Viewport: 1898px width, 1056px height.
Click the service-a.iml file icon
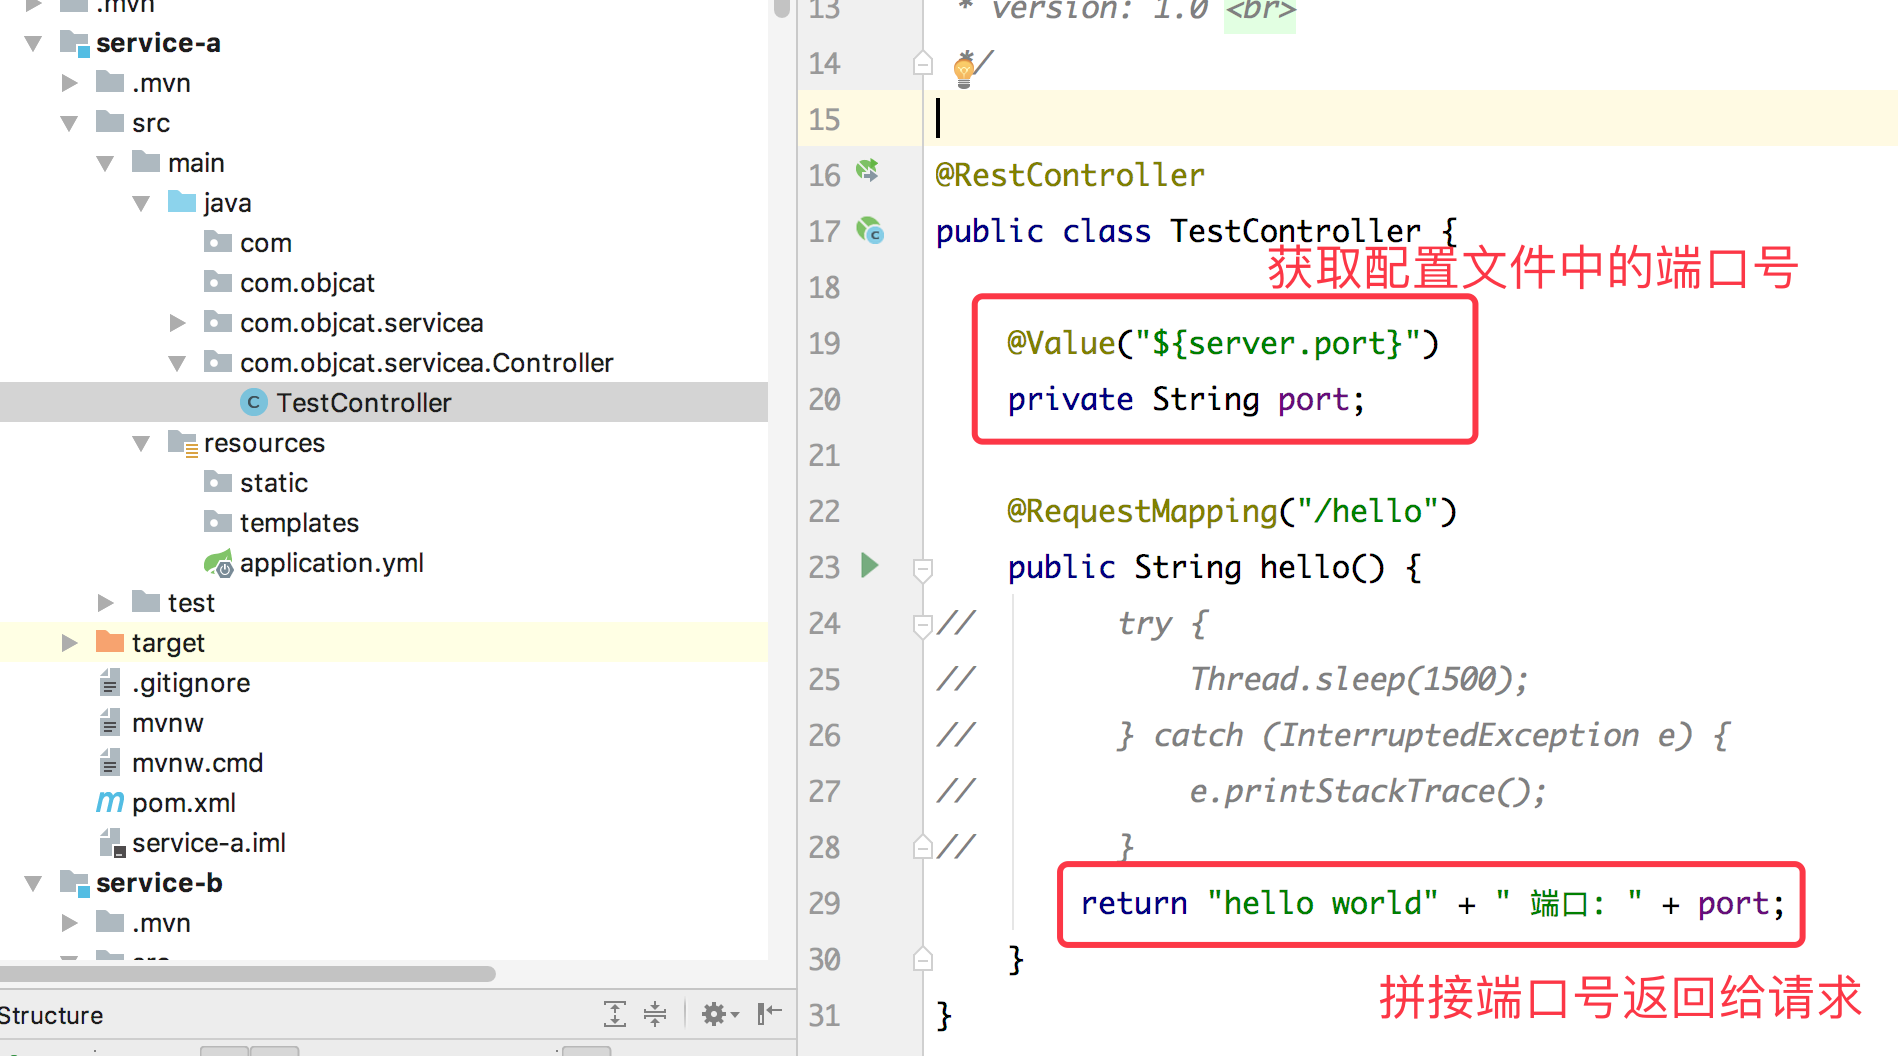pos(111,843)
